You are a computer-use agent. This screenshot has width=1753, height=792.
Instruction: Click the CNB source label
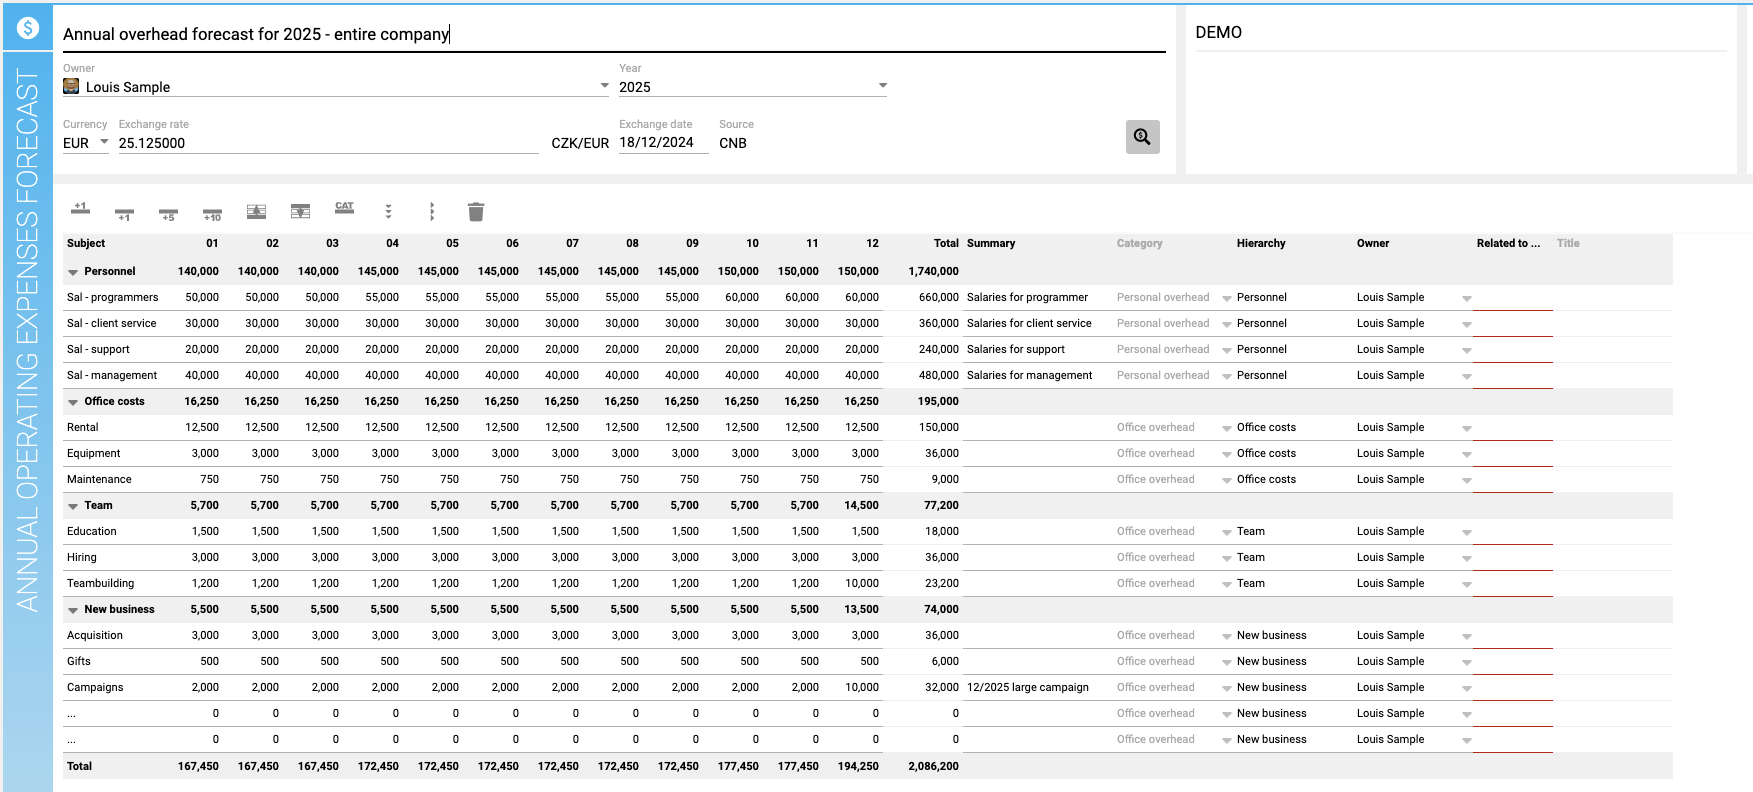pyautogui.click(x=733, y=143)
